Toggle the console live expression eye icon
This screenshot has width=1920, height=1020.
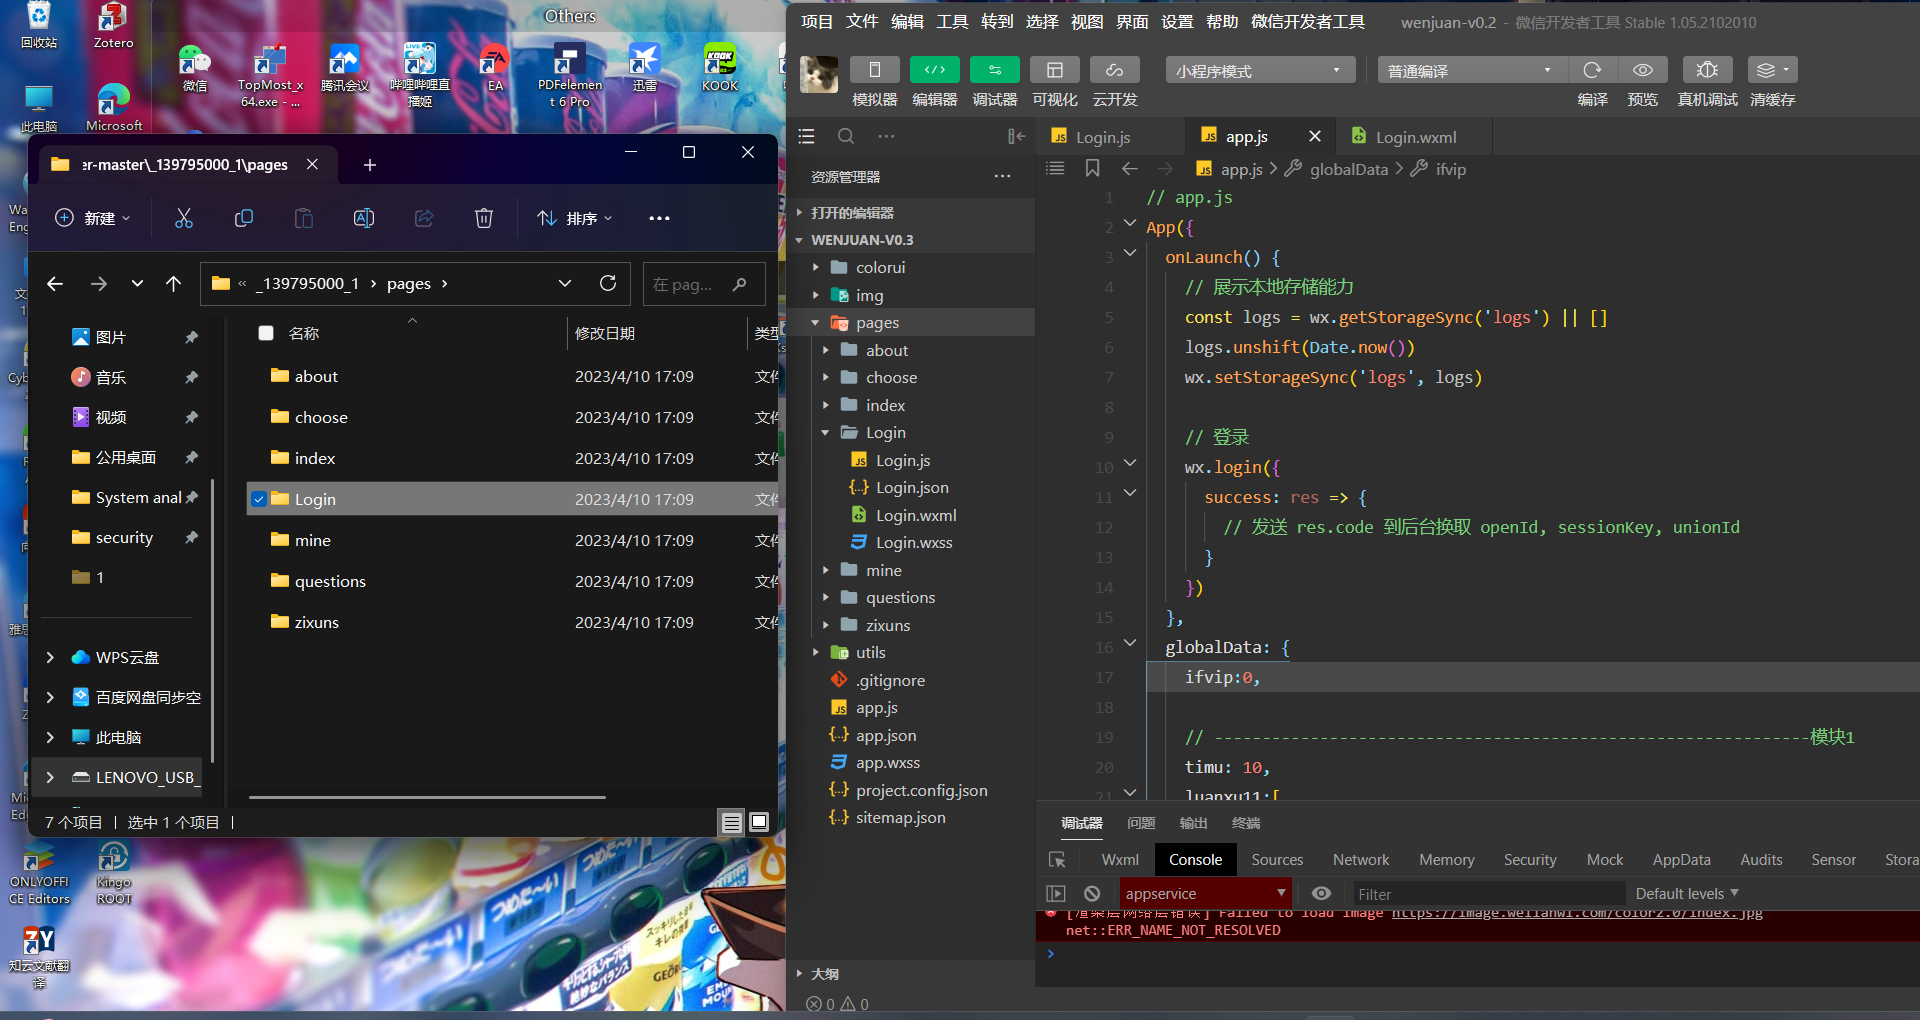(1321, 893)
